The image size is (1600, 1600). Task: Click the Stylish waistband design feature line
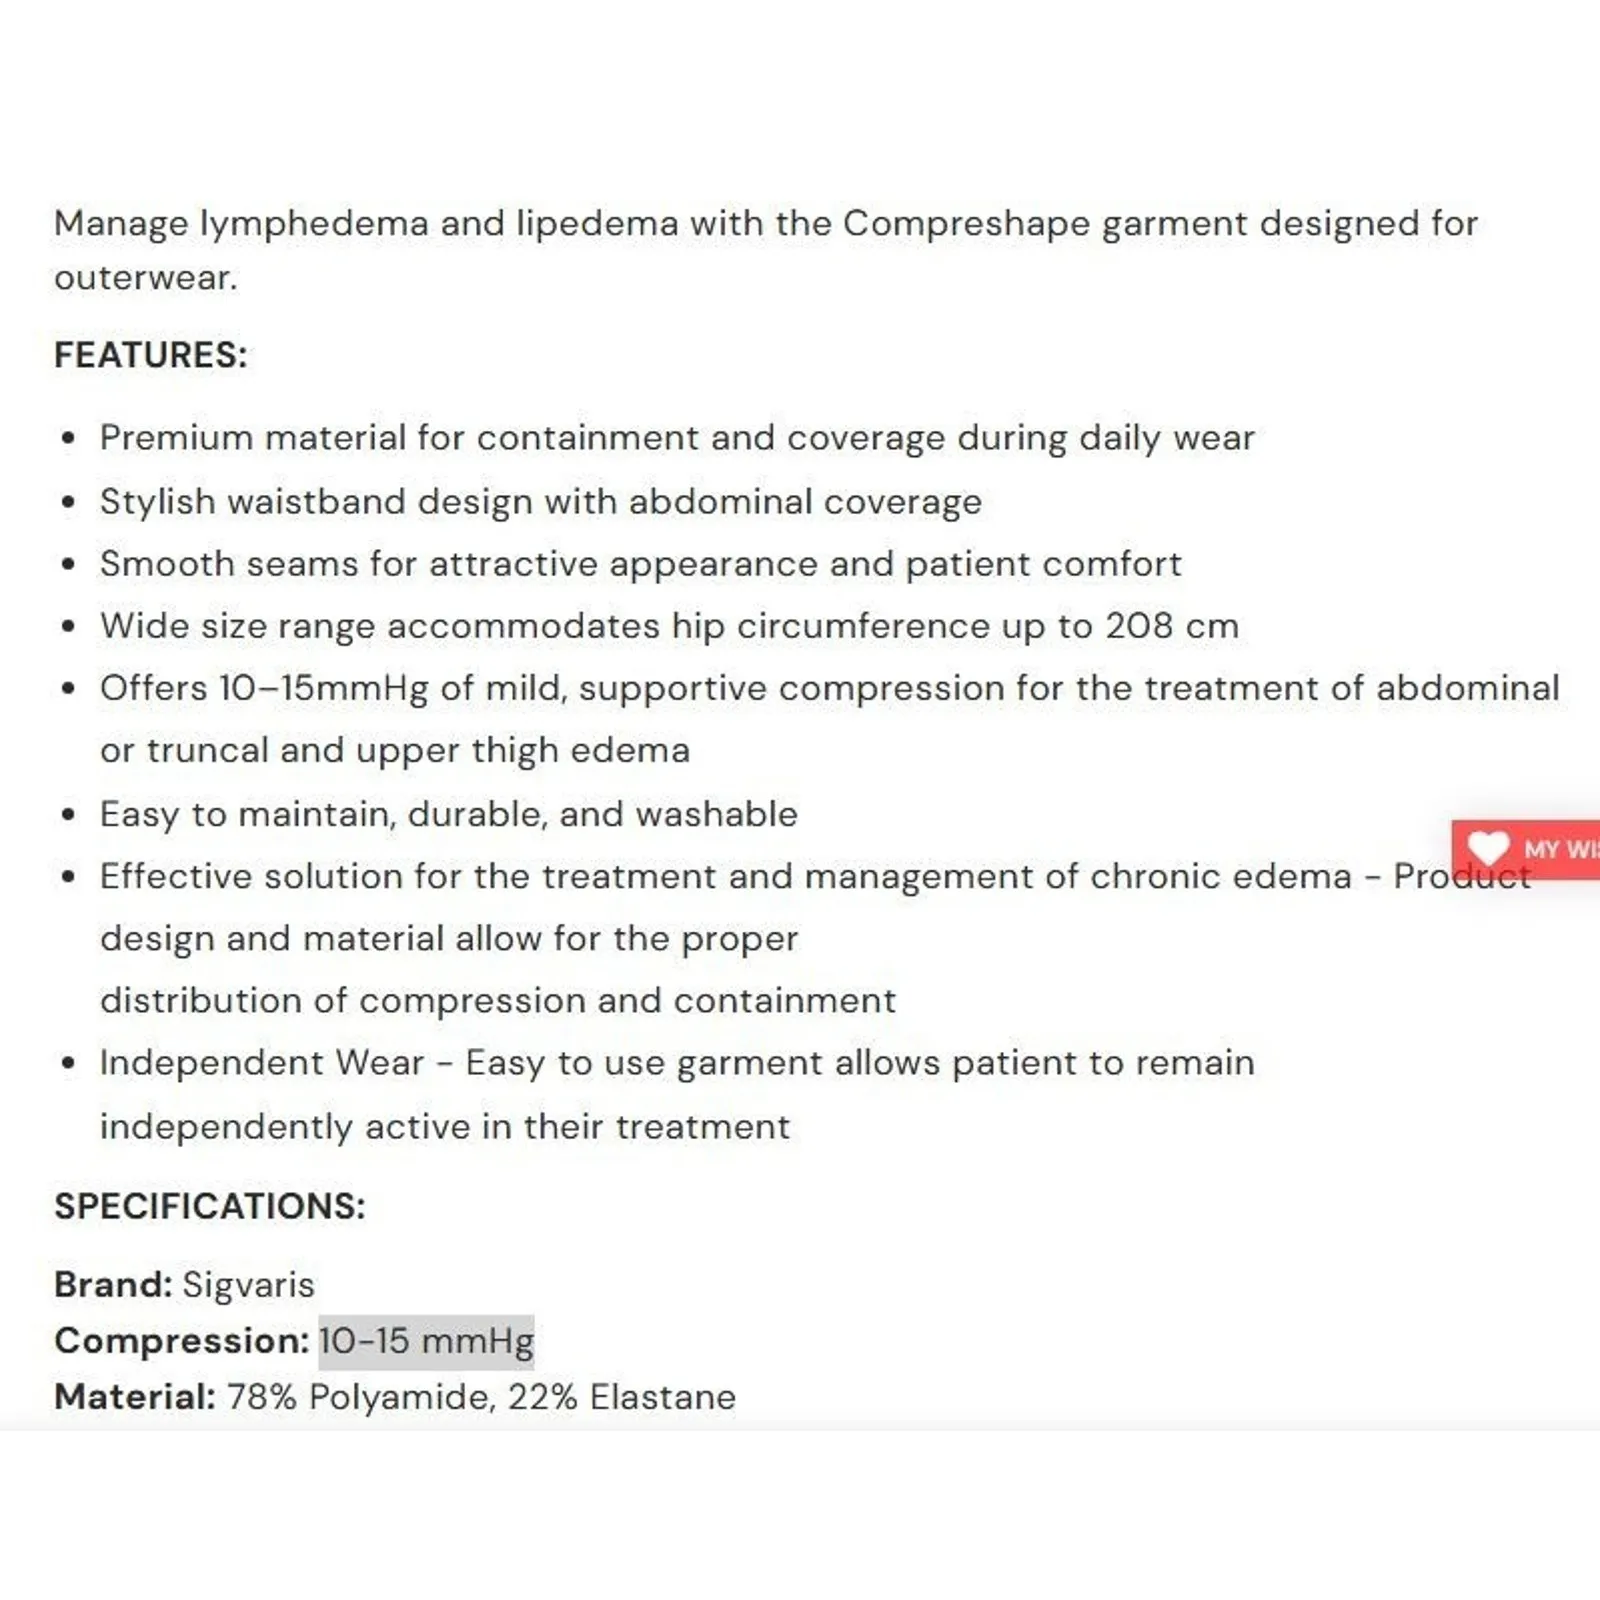pyautogui.click(x=540, y=501)
